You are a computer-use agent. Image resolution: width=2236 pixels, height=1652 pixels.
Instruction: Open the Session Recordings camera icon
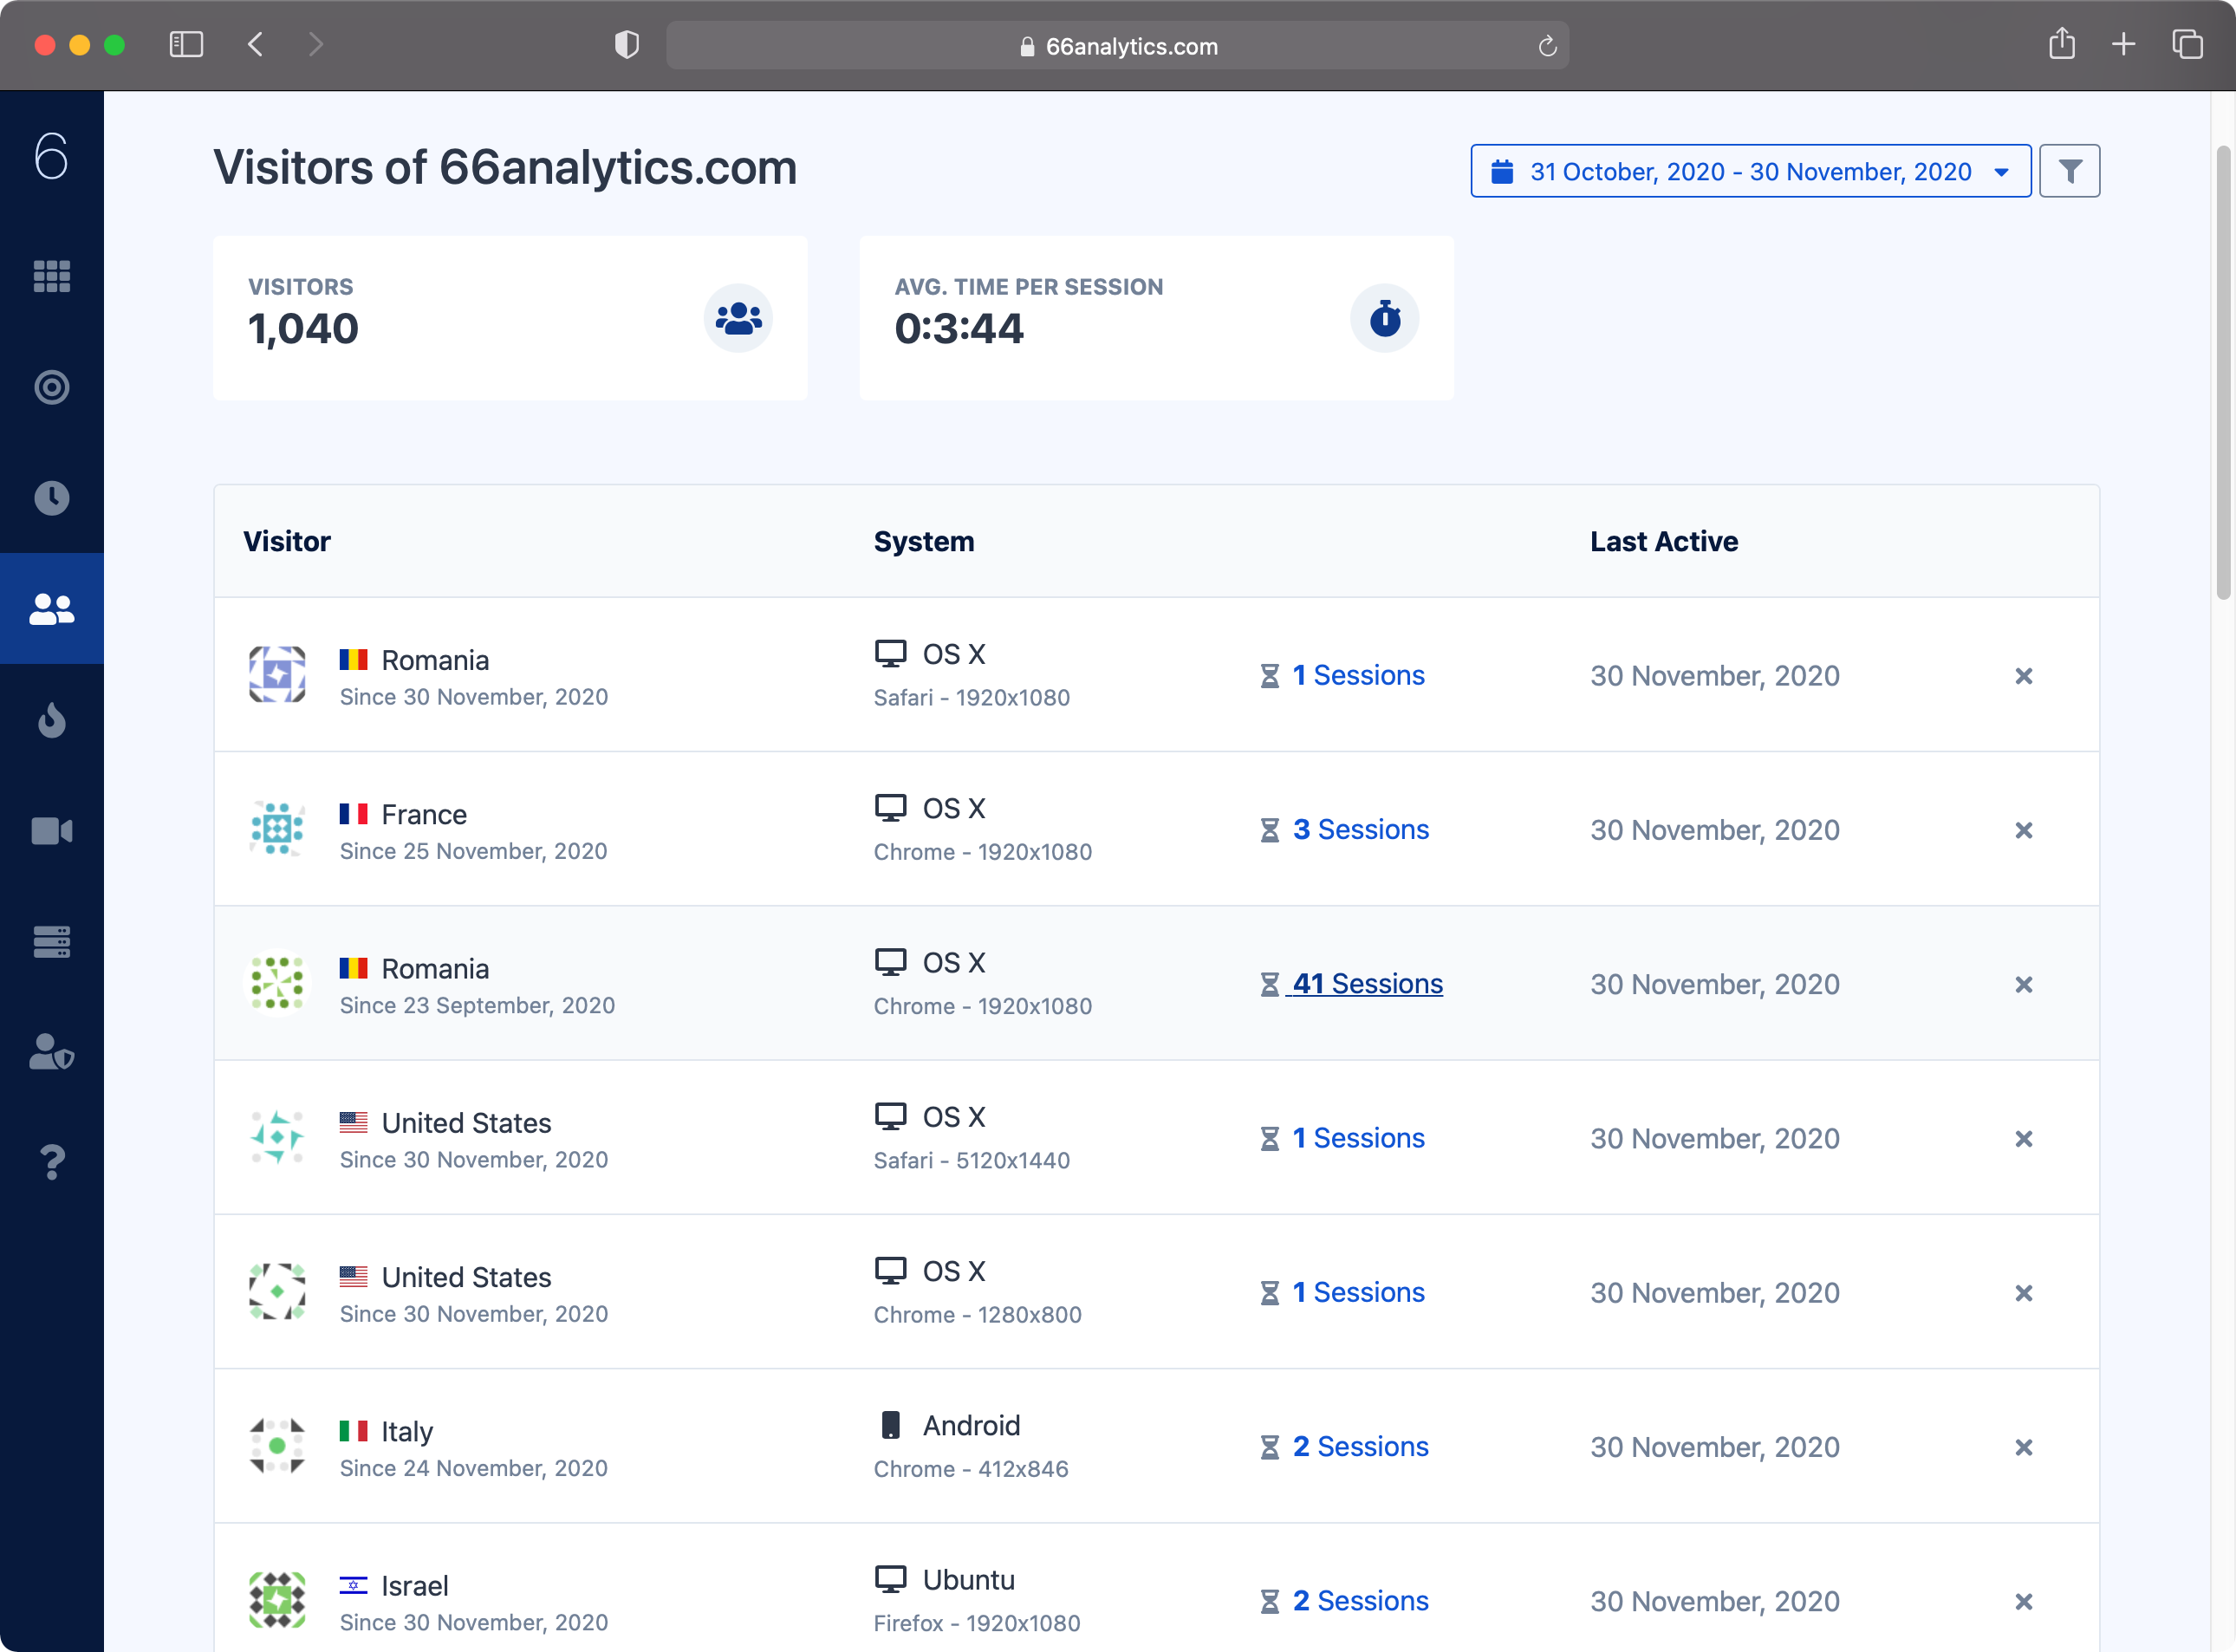point(51,830)
